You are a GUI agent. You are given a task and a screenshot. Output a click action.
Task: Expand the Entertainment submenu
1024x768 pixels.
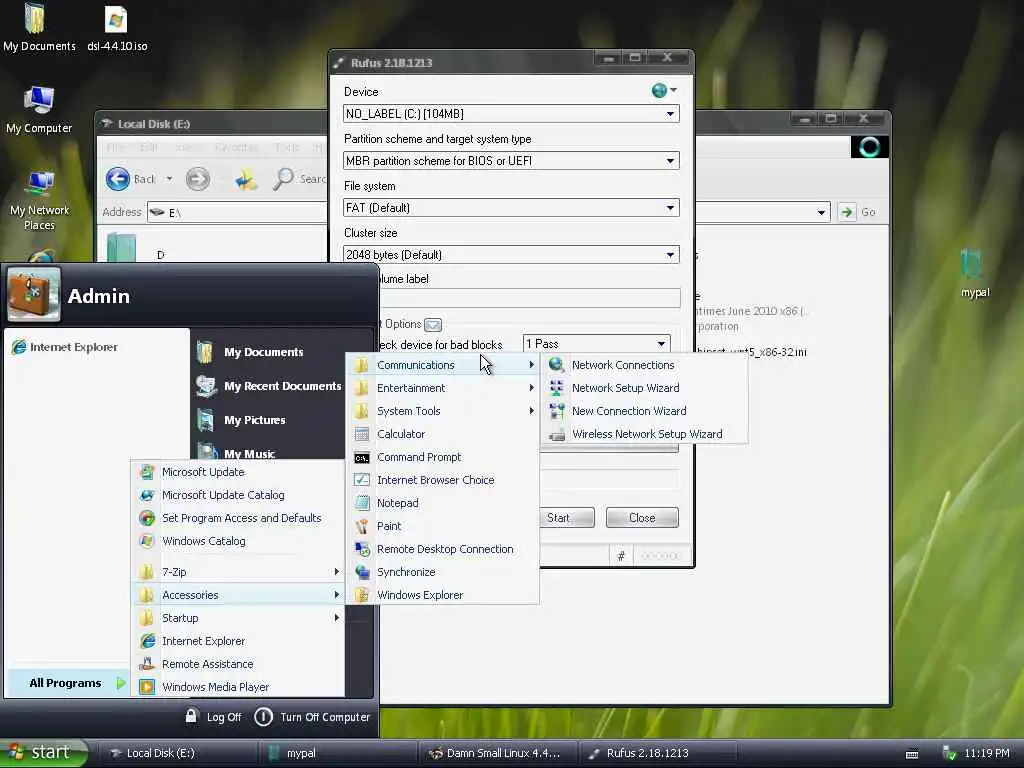tap(442, 388)
